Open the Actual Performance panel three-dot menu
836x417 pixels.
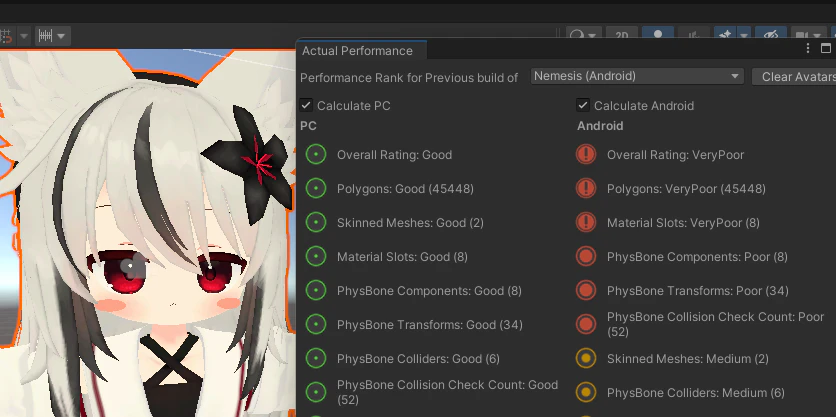click(808, 49)
